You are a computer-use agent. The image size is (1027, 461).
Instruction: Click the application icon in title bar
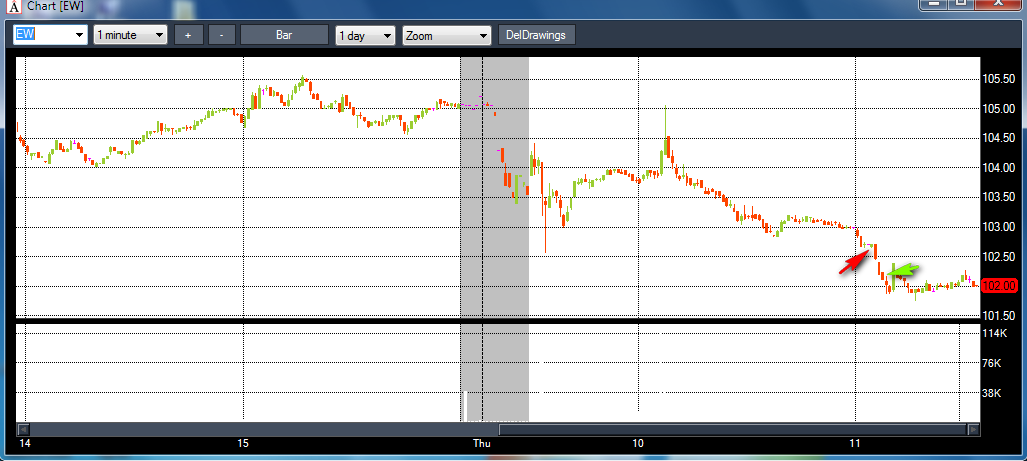point(12,9)
